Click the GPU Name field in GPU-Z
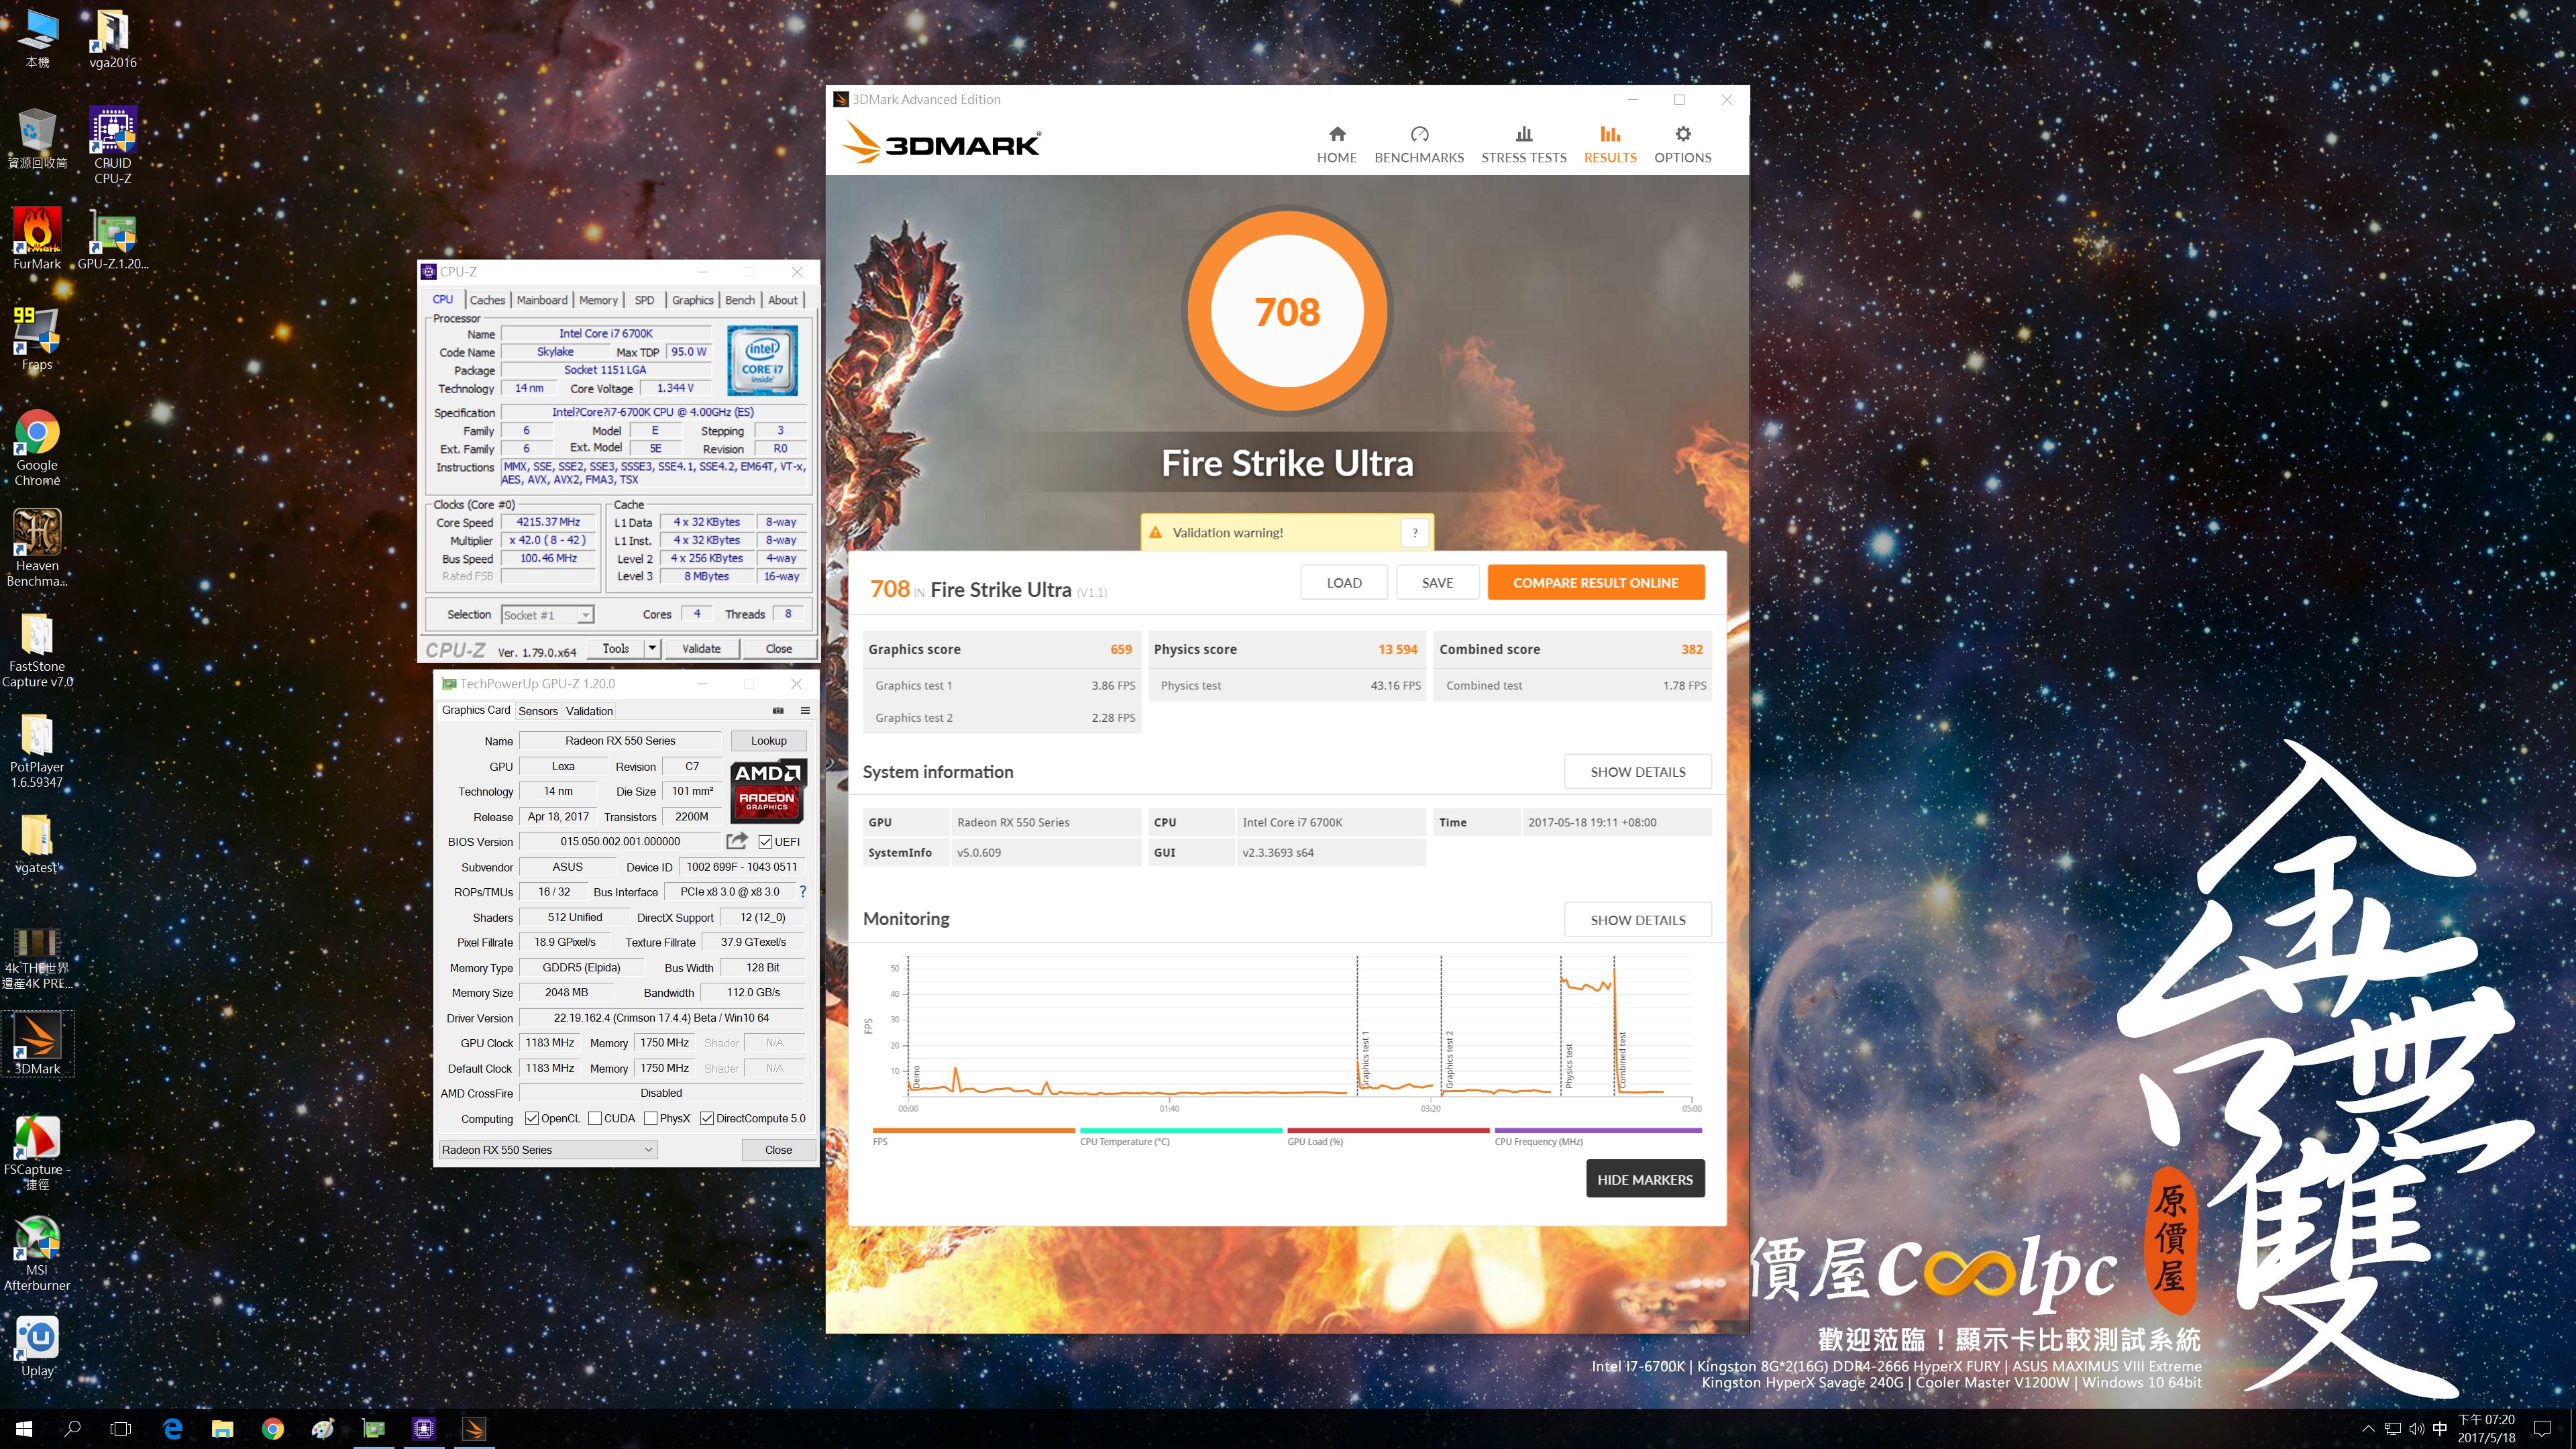The image size is (2576, 1449). 620,741
